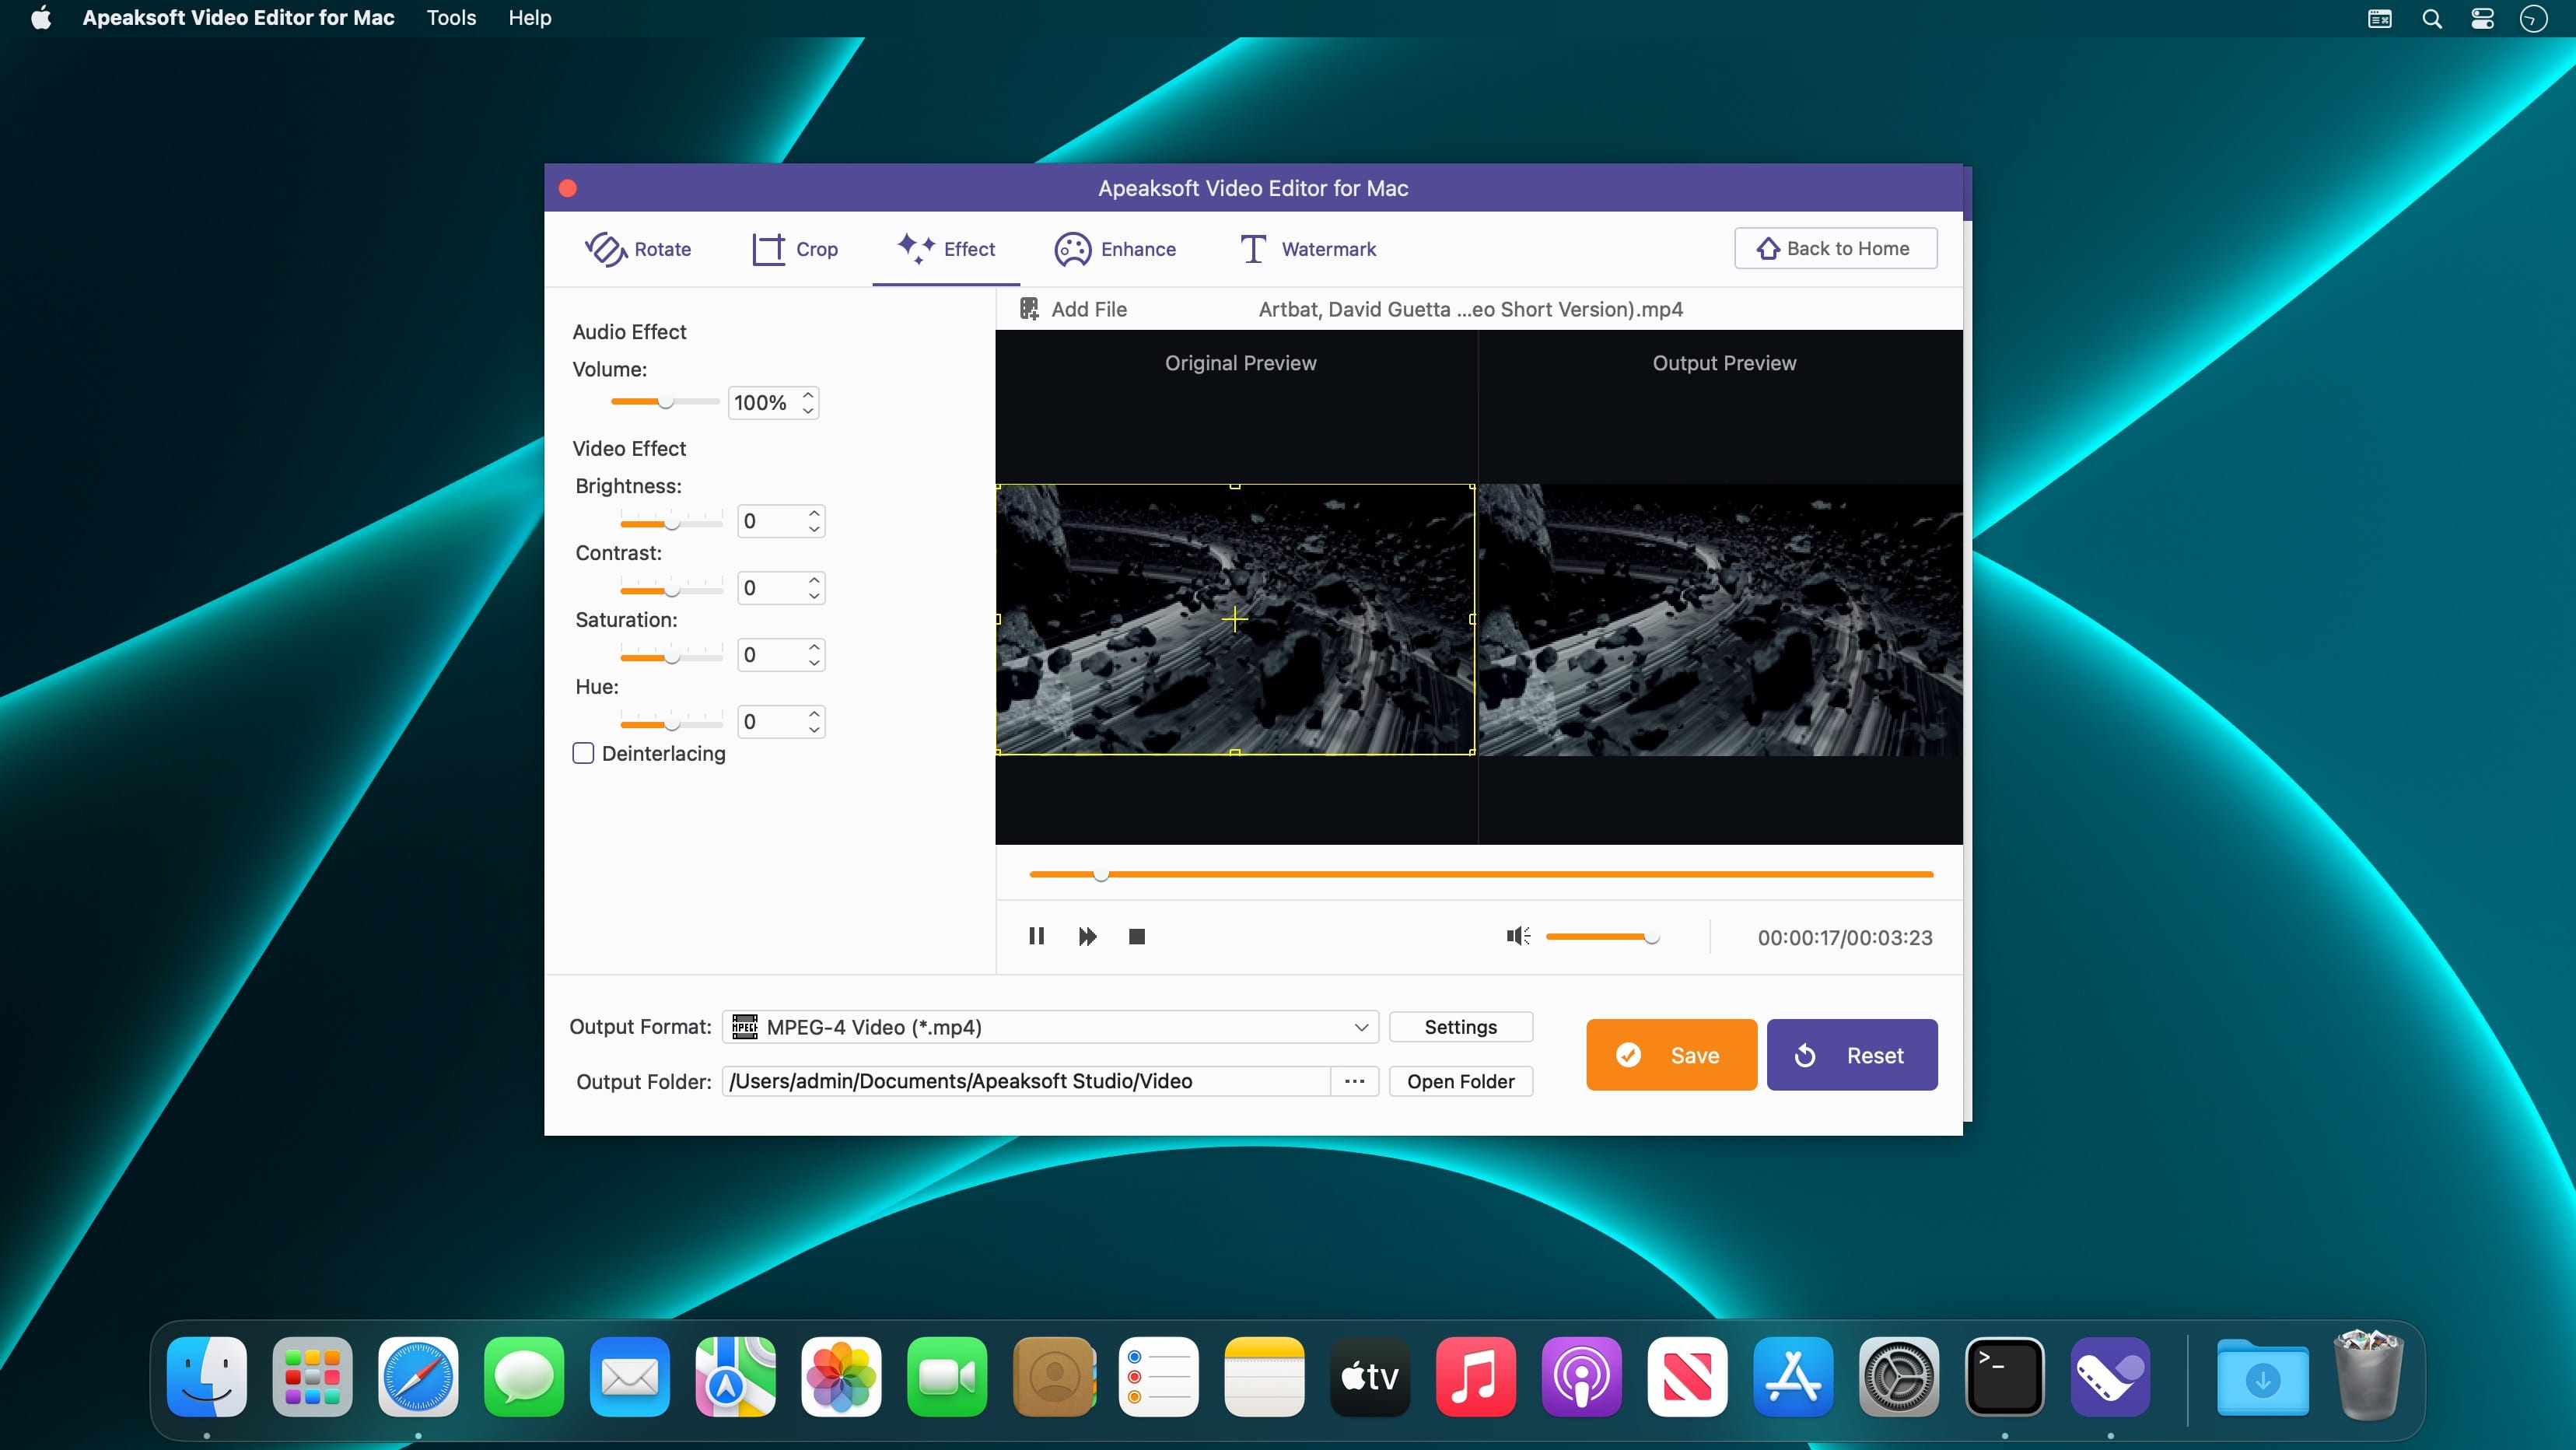Viewport: 2576px width, 1450px height.
Task: Switch to the Enhance tab
Action: coord(1115,249)
